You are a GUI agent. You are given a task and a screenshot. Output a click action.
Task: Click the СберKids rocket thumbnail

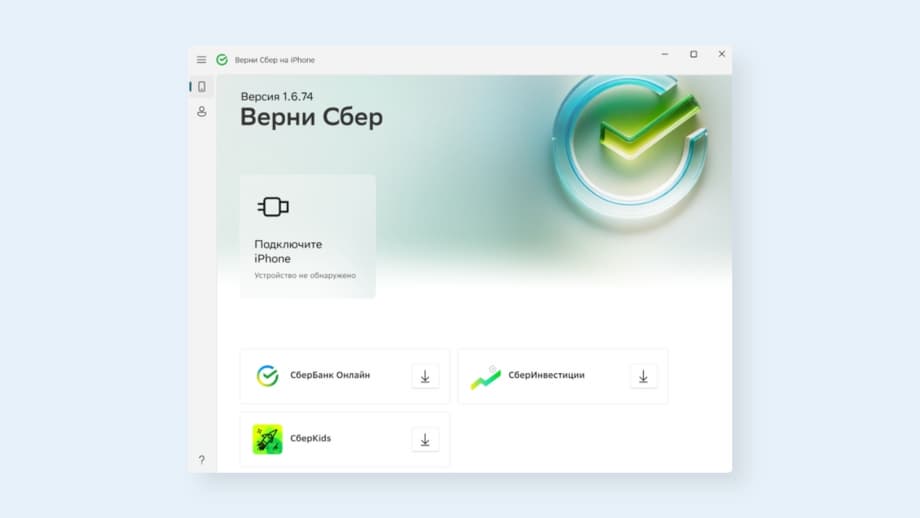[x=268, y=439]
